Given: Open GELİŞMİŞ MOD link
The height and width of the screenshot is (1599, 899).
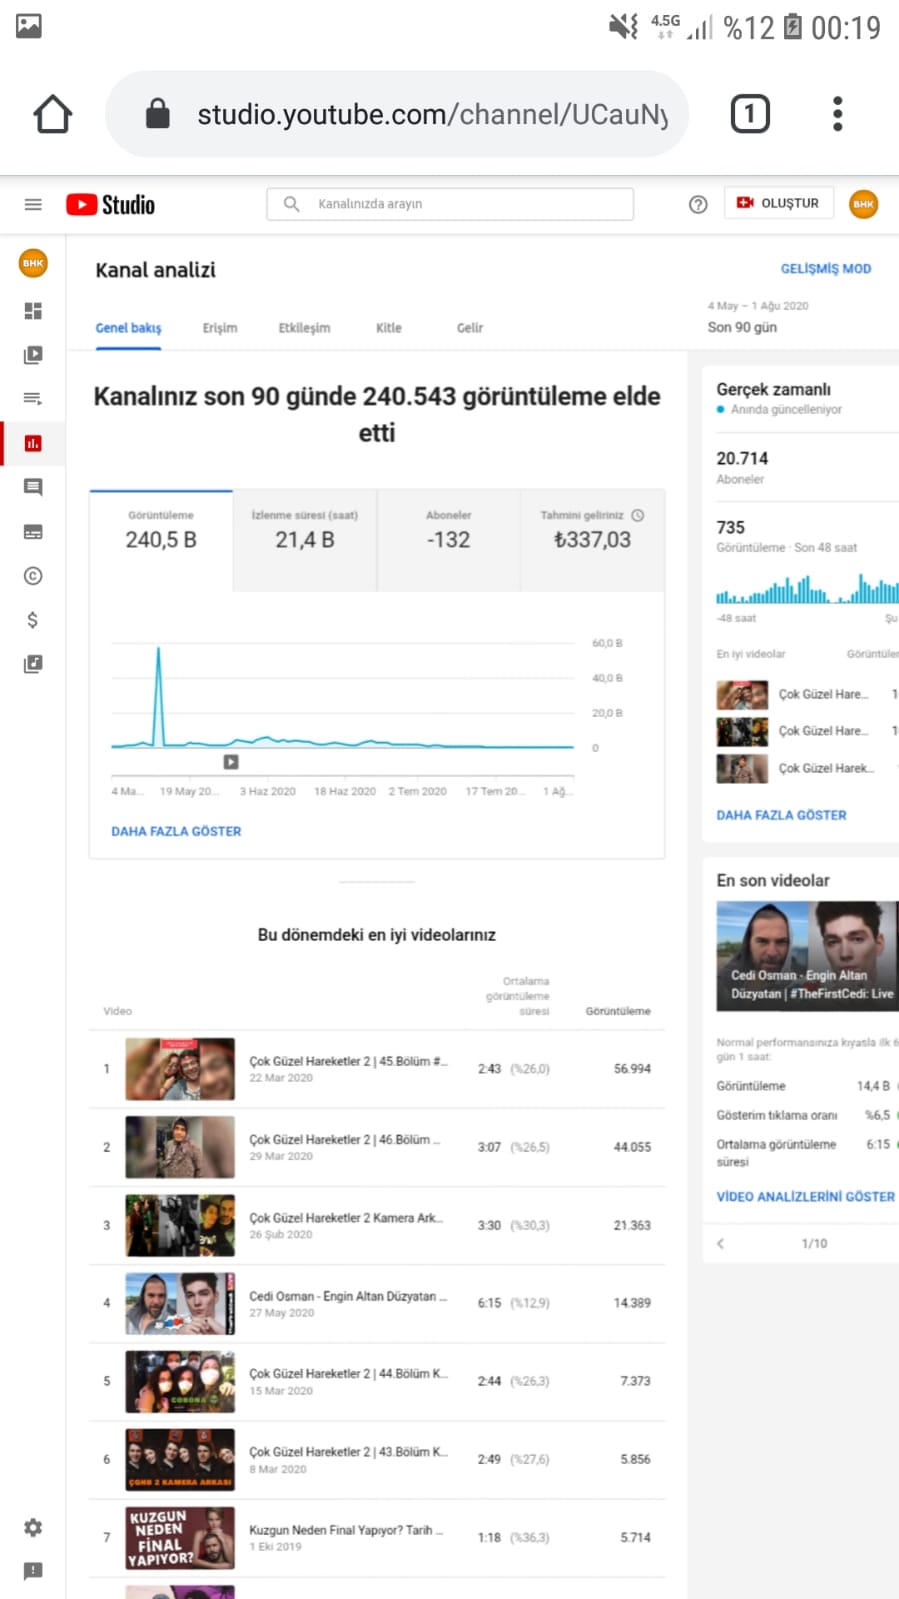Looking at the screenshot, I should [x=826, y=268].
